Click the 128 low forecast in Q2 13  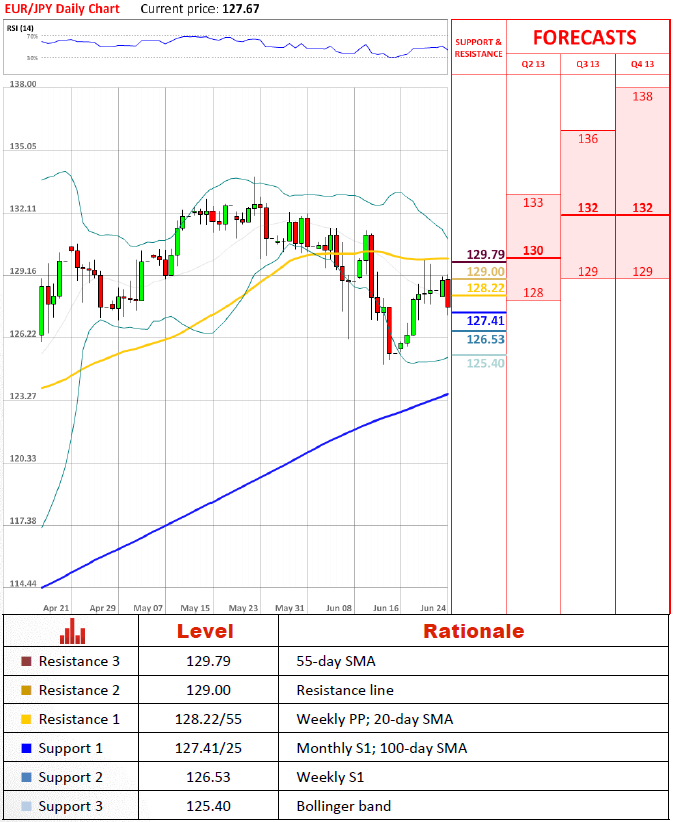click(x=533, y=293)
